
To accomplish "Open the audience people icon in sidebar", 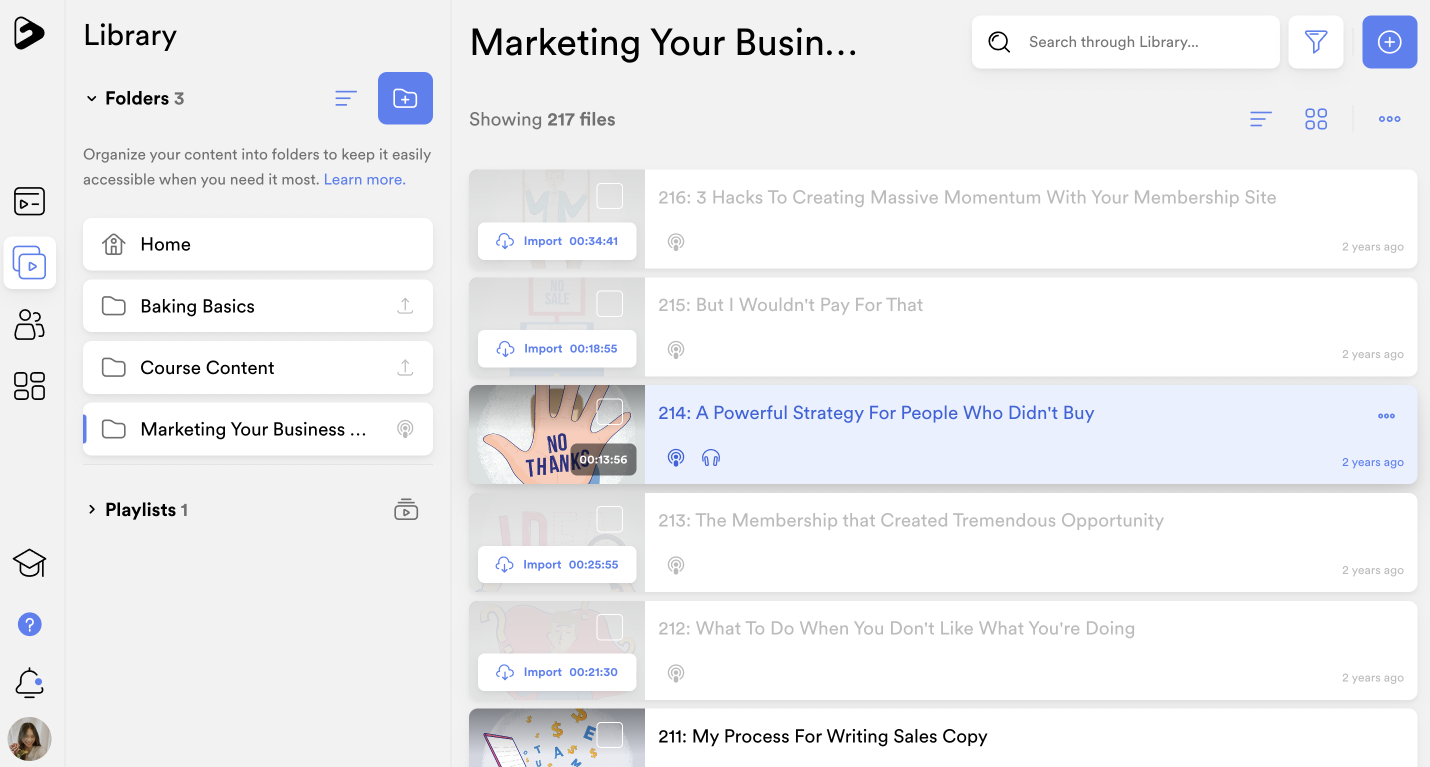I will coord(29,324).
